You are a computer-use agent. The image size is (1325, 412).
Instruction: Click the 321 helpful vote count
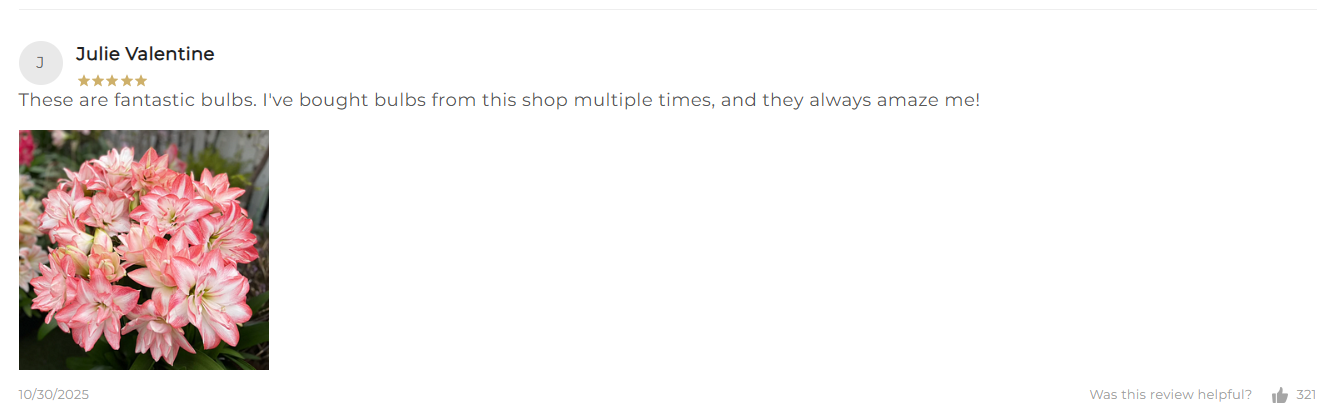click(x=1305, y=395)
